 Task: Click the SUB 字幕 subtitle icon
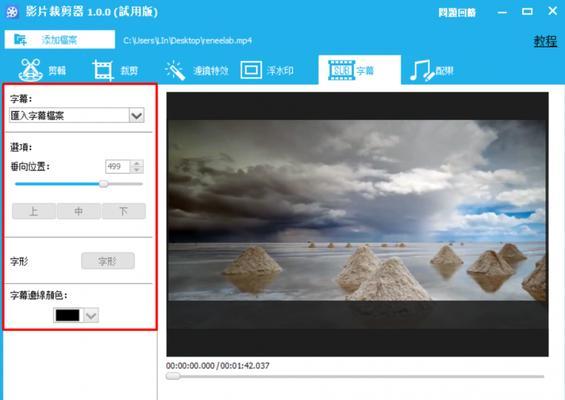pos(341,70)
